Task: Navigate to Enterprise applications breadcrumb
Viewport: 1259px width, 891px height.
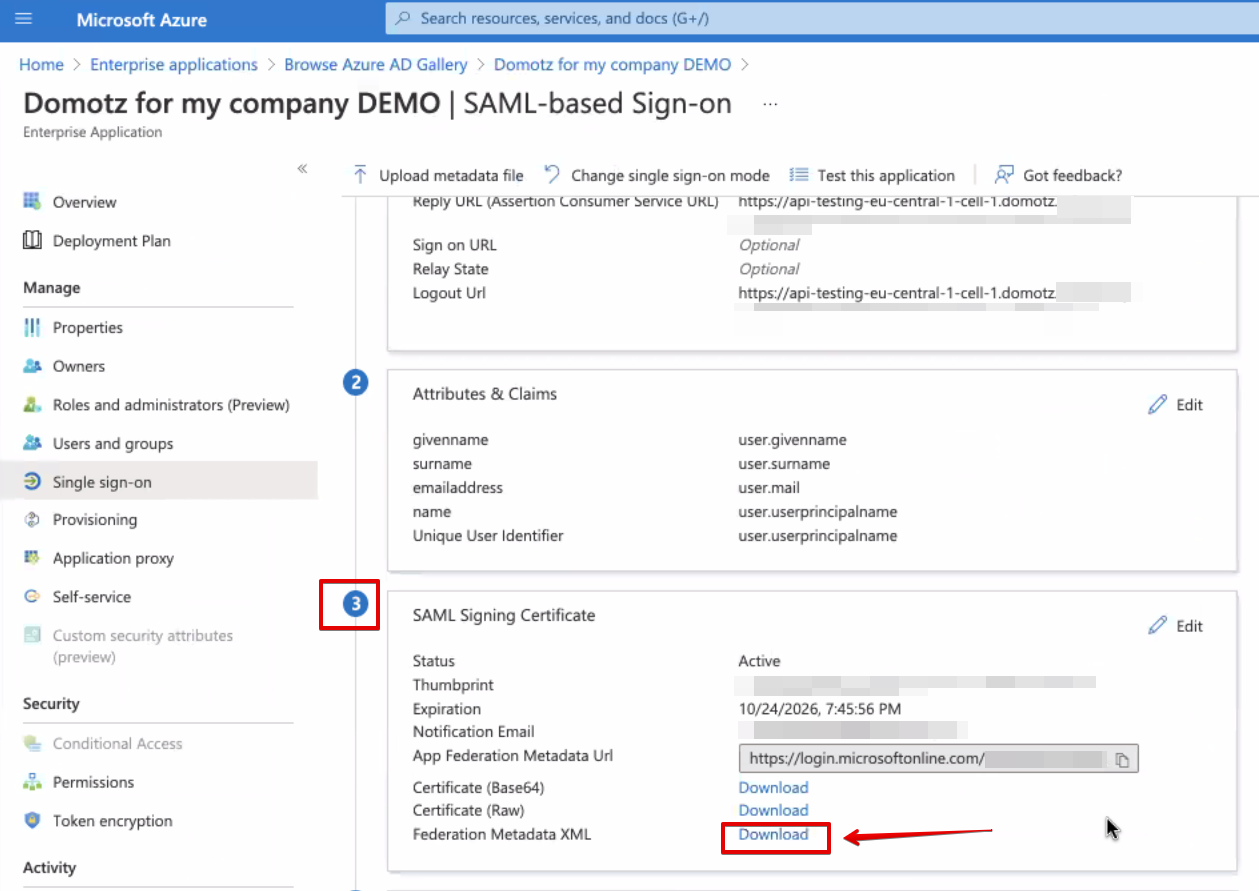Action: pos(173,64)
